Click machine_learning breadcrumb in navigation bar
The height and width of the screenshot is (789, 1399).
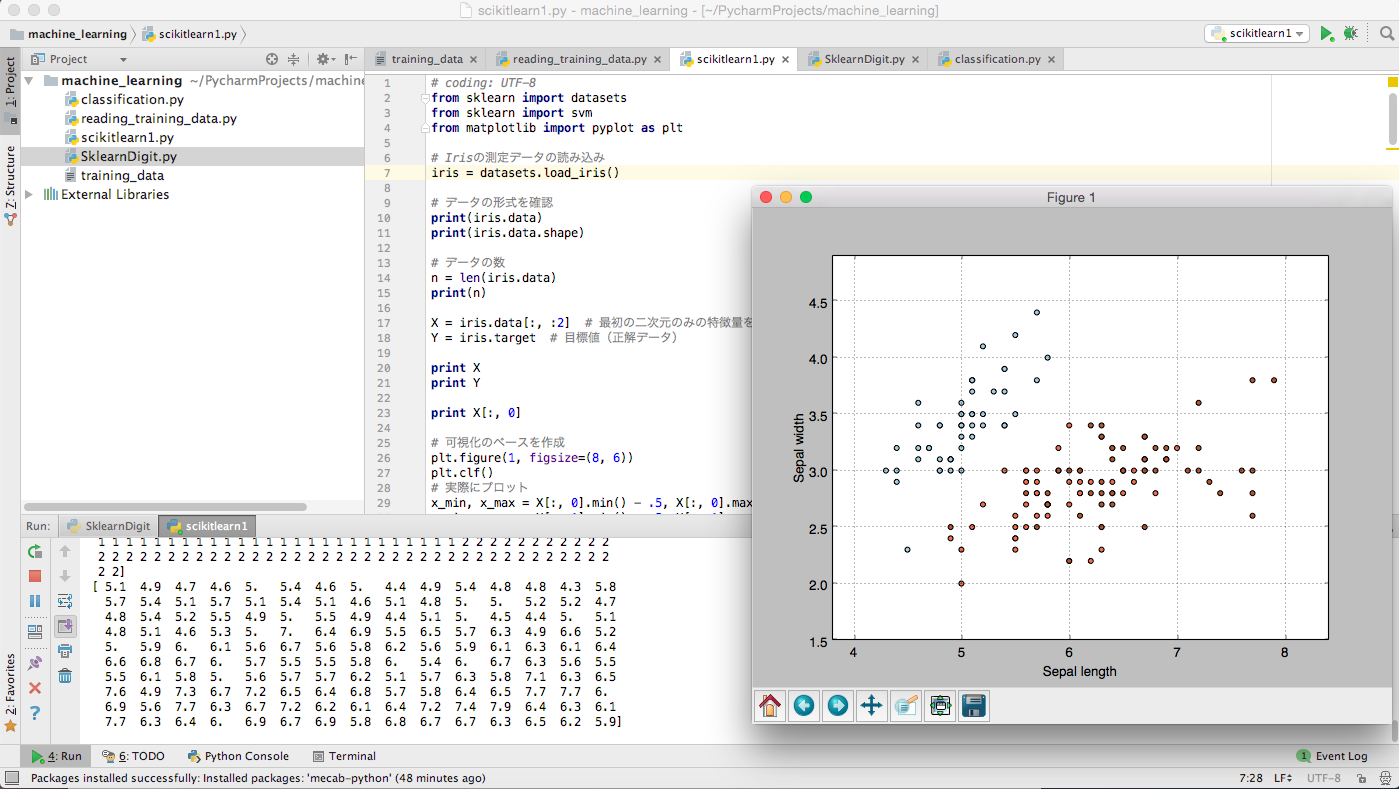coord(69,34)
